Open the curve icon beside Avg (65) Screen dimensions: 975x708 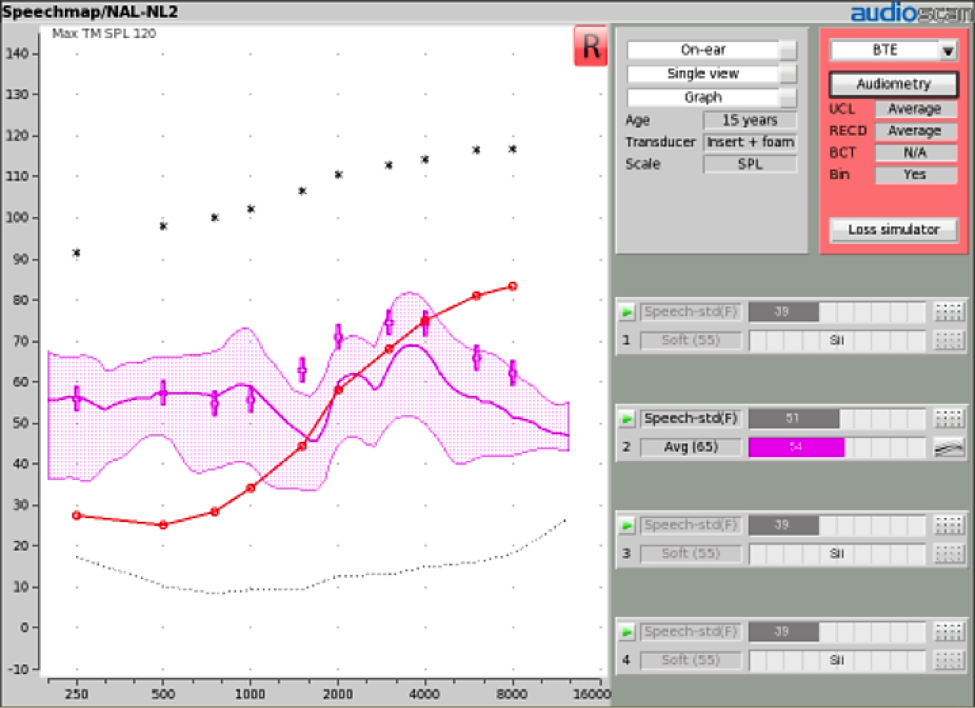tap(949, 447)
